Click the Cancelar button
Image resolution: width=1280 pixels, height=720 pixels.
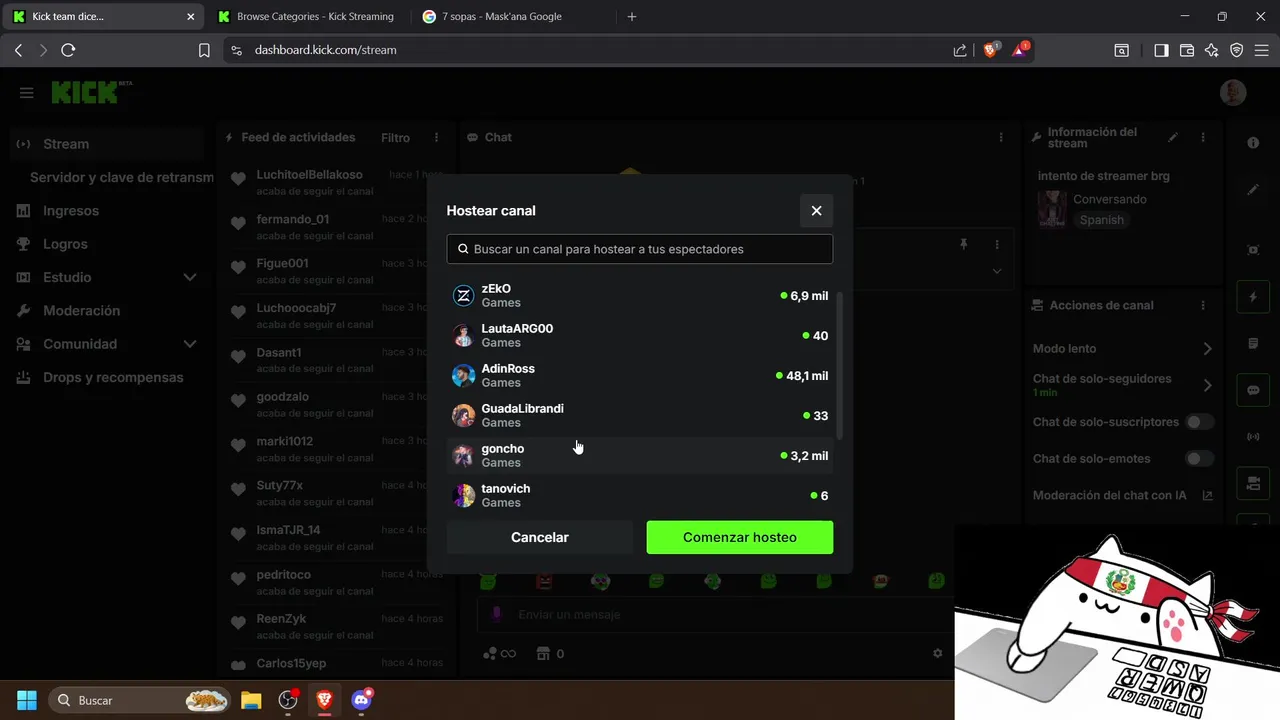point(540,537)
